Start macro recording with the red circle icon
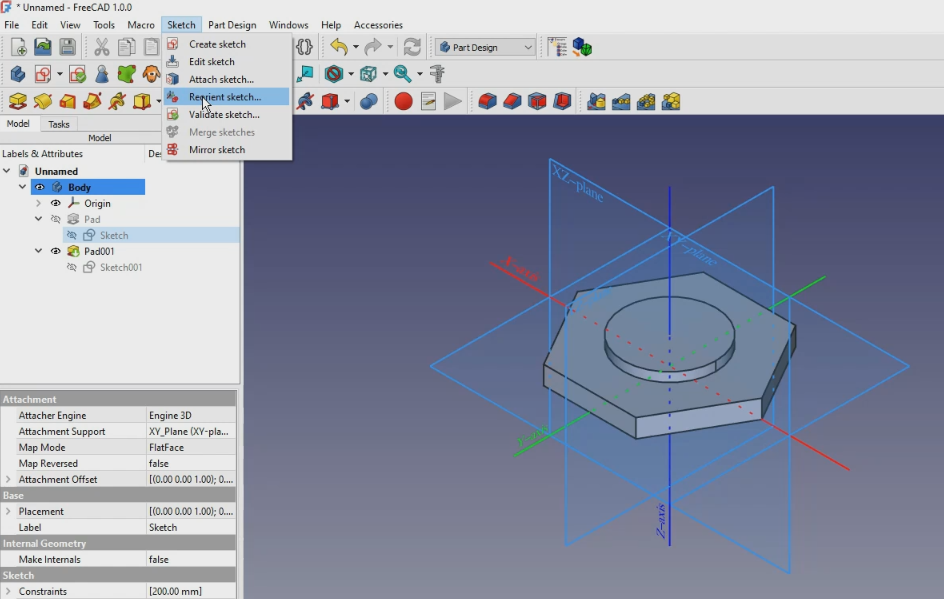This screenshot has width=944, height=599. click(404, 101)
